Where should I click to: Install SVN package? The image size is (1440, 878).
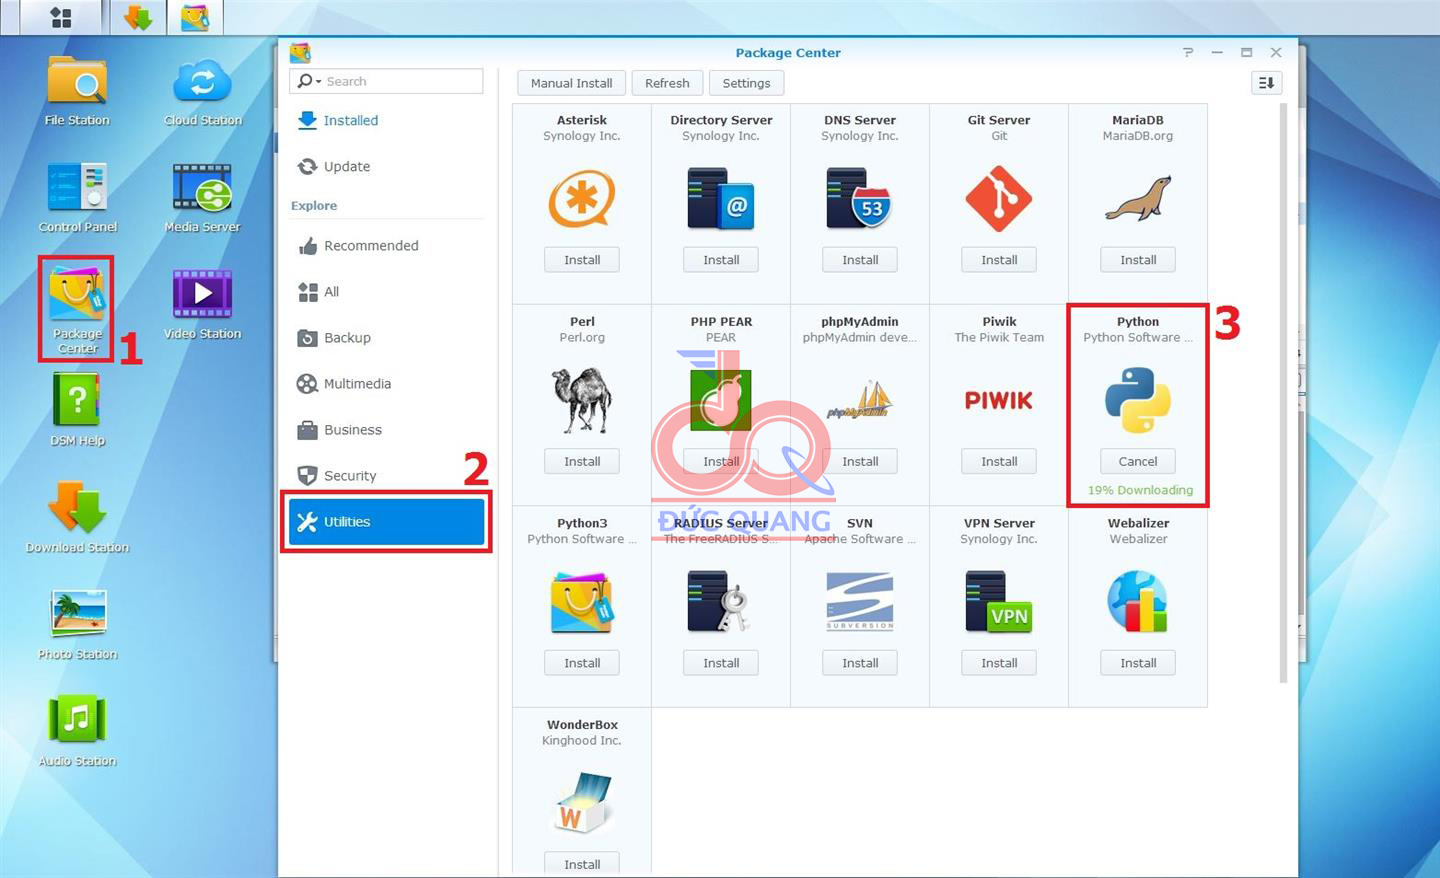coord(860,663)
